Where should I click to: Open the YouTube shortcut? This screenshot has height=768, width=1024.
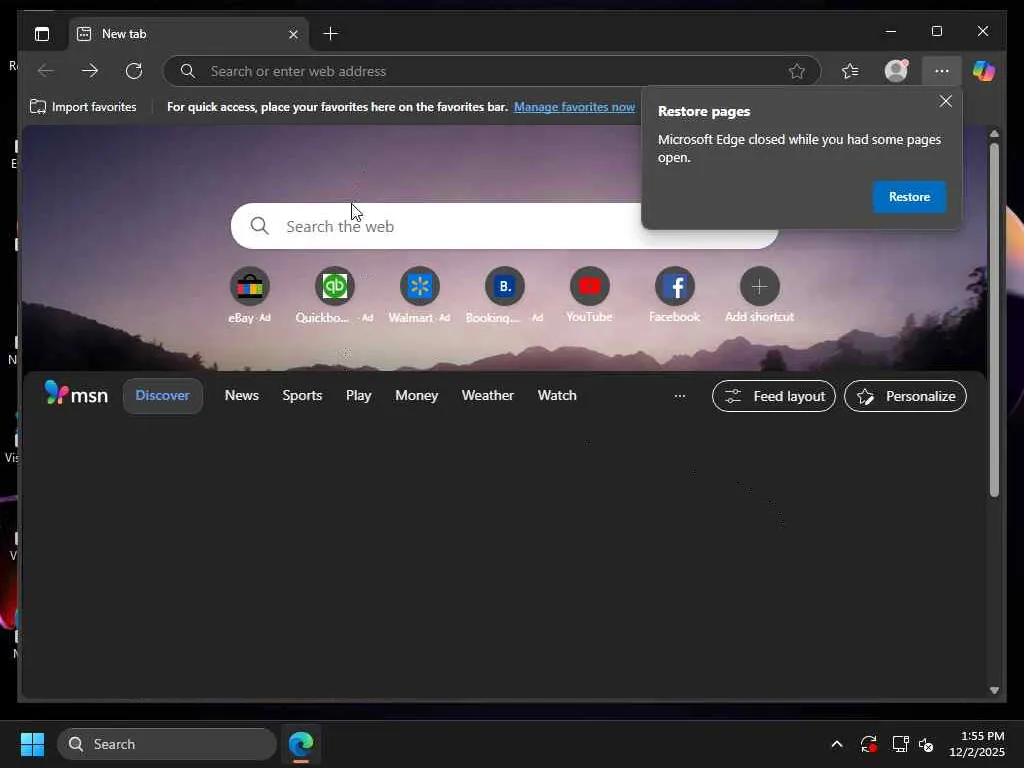coord(589,295)
